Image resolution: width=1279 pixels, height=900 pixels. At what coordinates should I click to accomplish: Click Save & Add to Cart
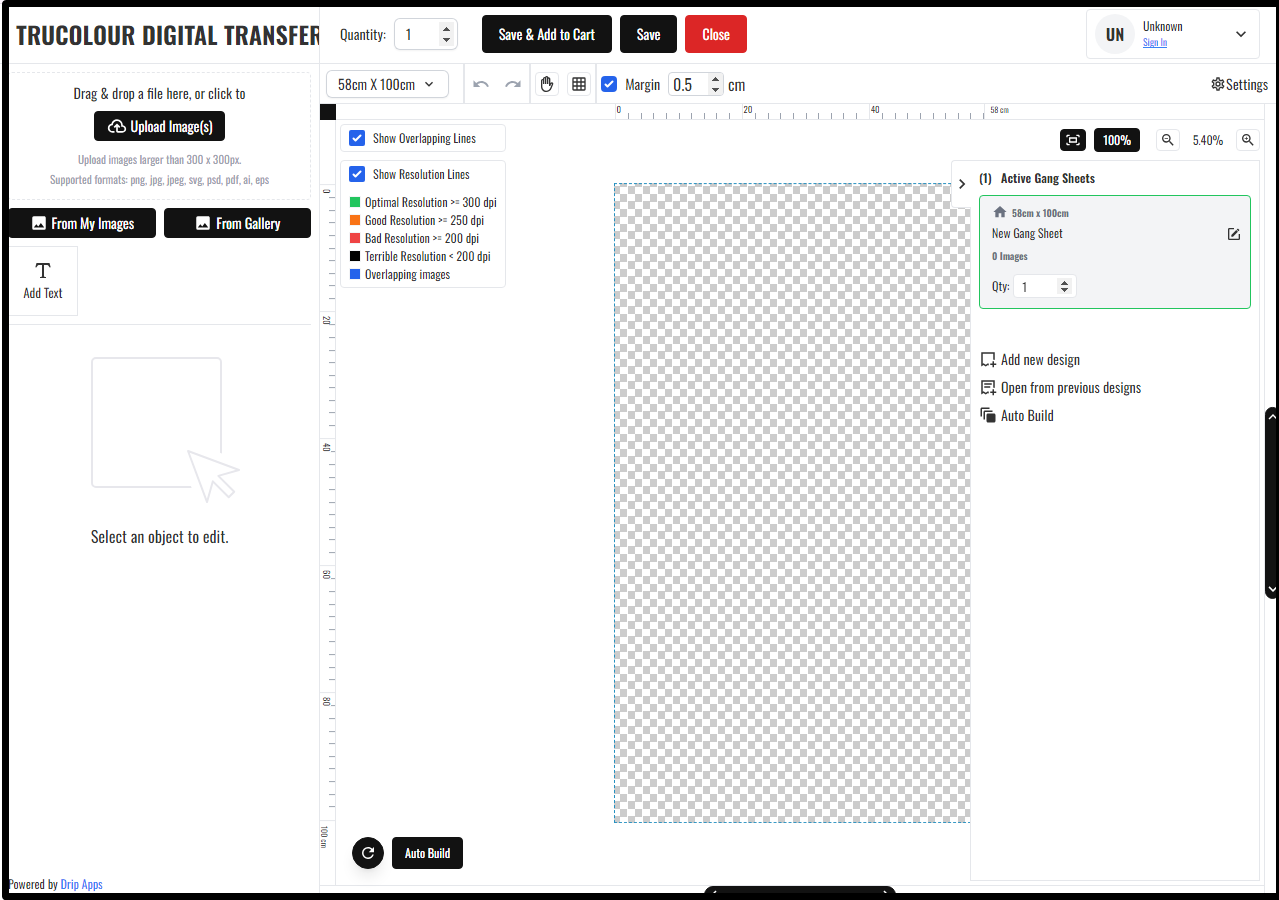click(x=546, y=34)
